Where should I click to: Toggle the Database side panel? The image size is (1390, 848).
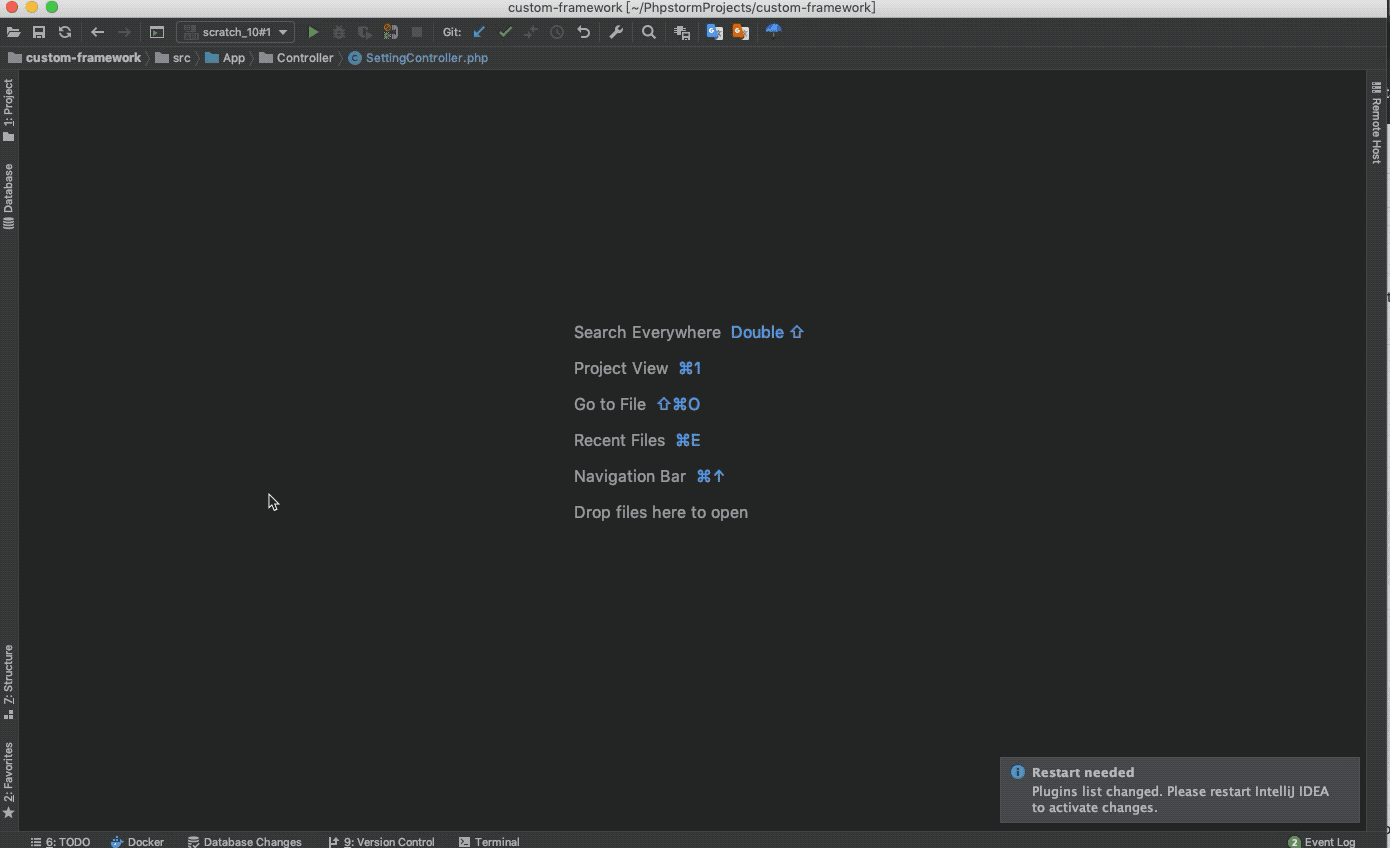coord(9,196)
